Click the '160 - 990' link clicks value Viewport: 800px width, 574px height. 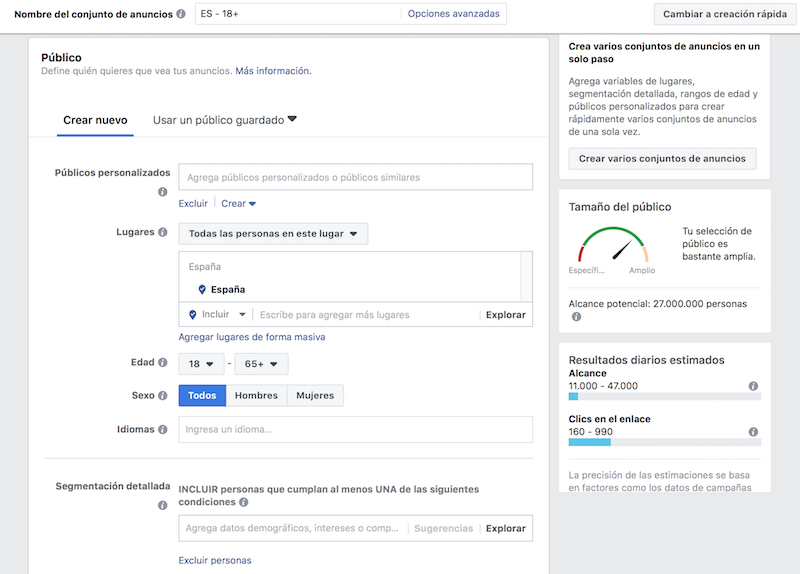point(590,432)
